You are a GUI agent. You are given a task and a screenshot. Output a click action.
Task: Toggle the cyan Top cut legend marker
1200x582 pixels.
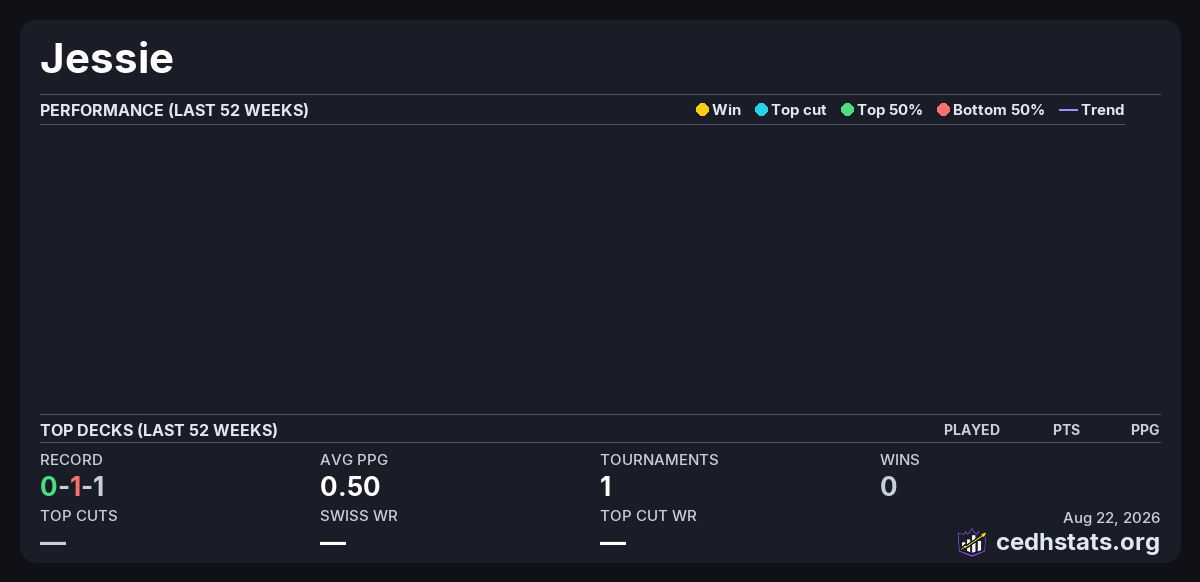pyautogui.click(x=761, y=110)
